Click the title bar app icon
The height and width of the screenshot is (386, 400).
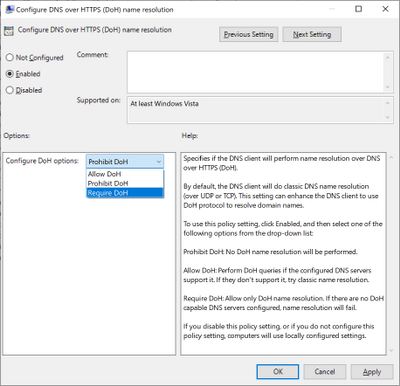[9, 9]
